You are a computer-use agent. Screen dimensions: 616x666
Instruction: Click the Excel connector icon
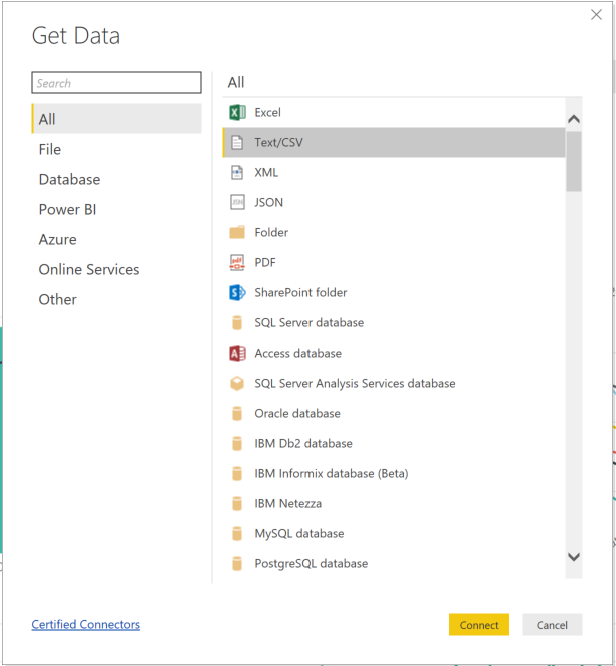click(x=237, y=113)
